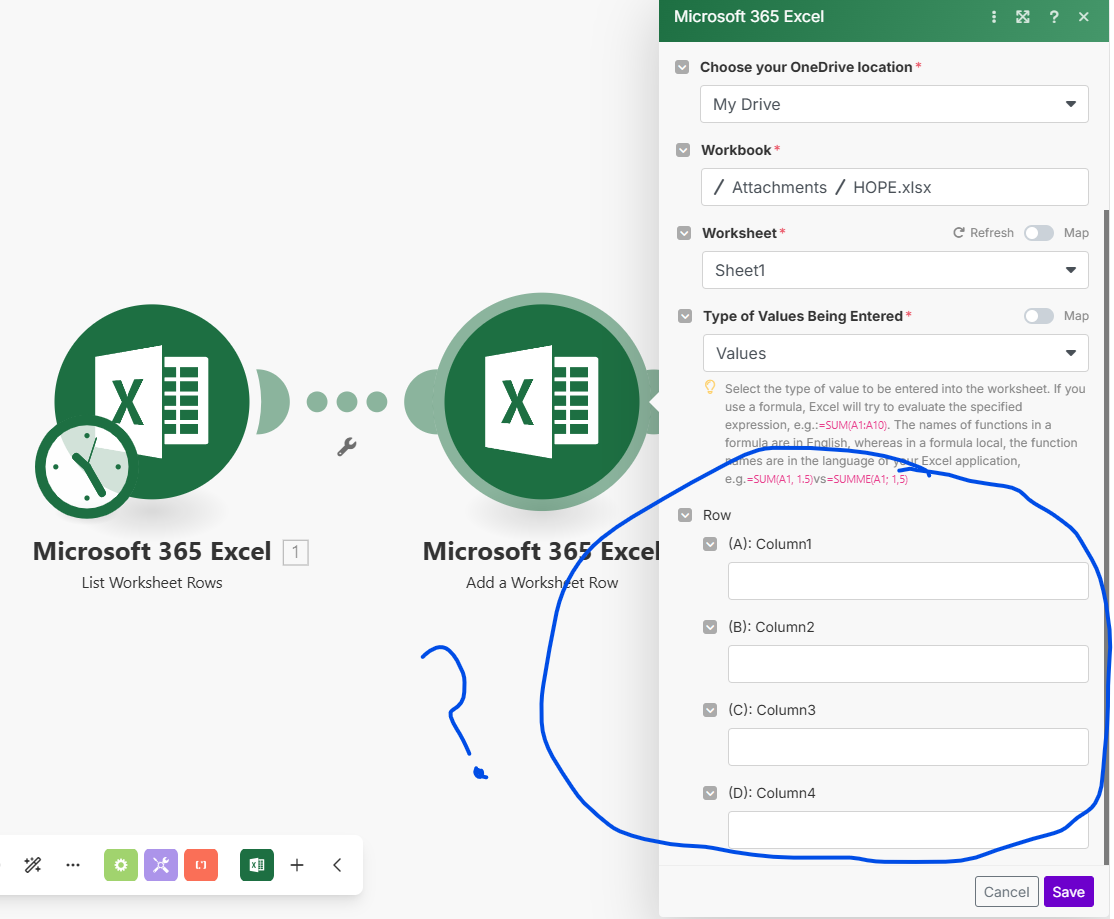Click the Add a Worksheet Row module
The width and height of the screenshot is (1114, 919).
(541, 402)
